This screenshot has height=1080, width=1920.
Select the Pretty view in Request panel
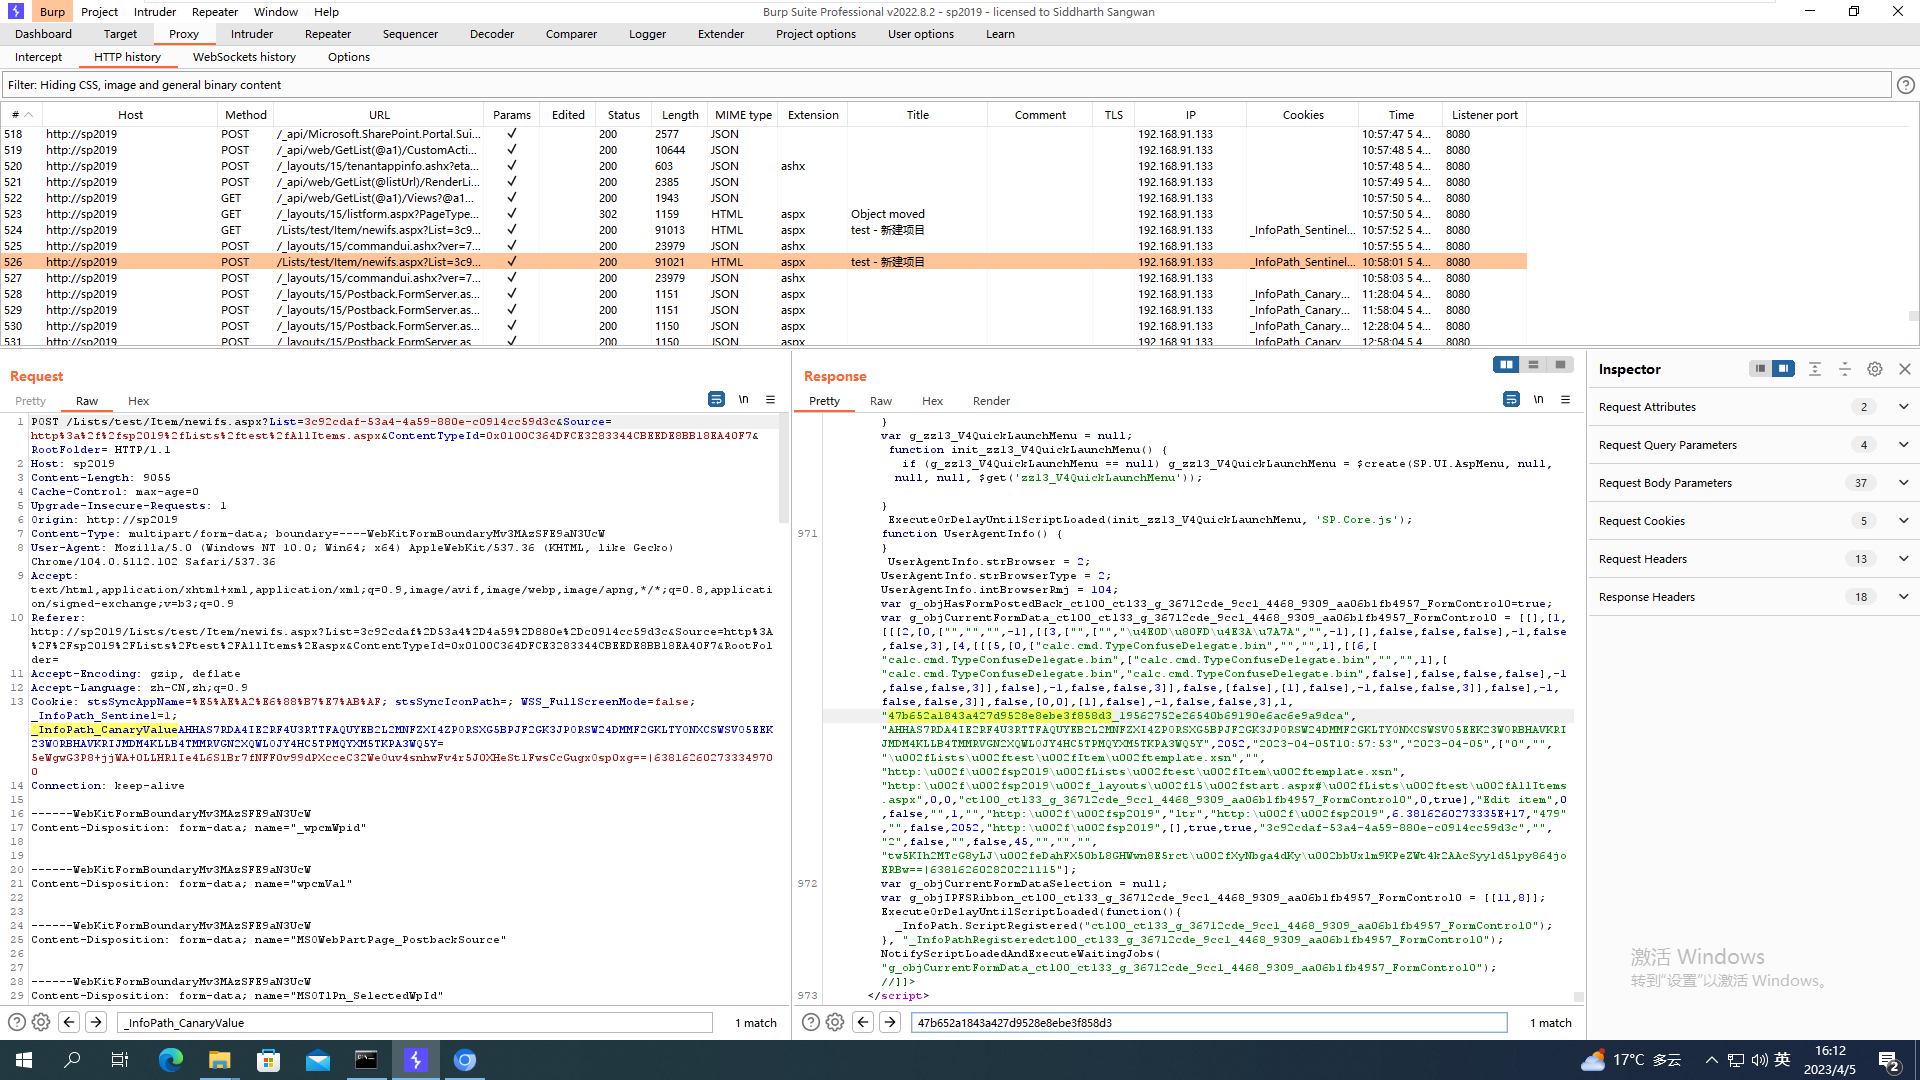pyautogui.click(x=30, y=401)
